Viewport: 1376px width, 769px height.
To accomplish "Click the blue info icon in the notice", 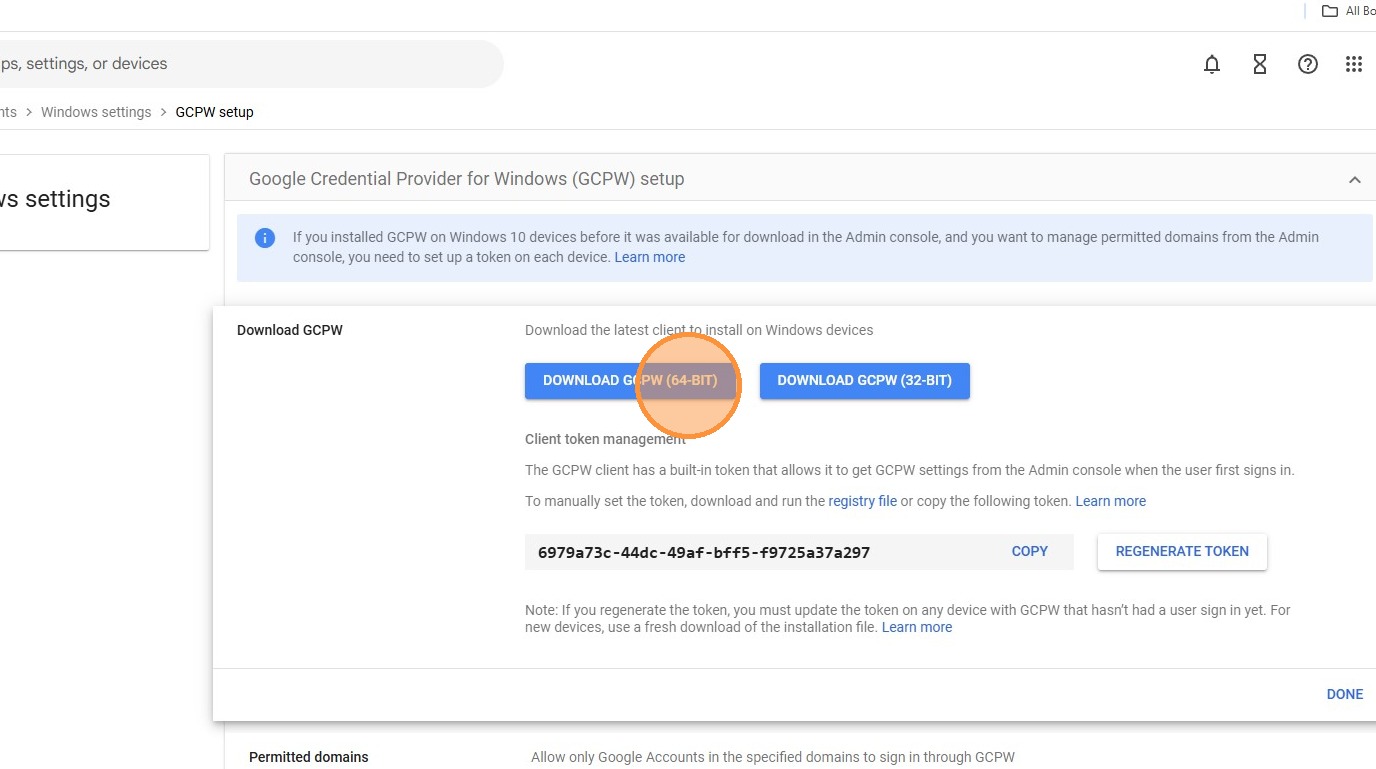I will click(265, 238).
